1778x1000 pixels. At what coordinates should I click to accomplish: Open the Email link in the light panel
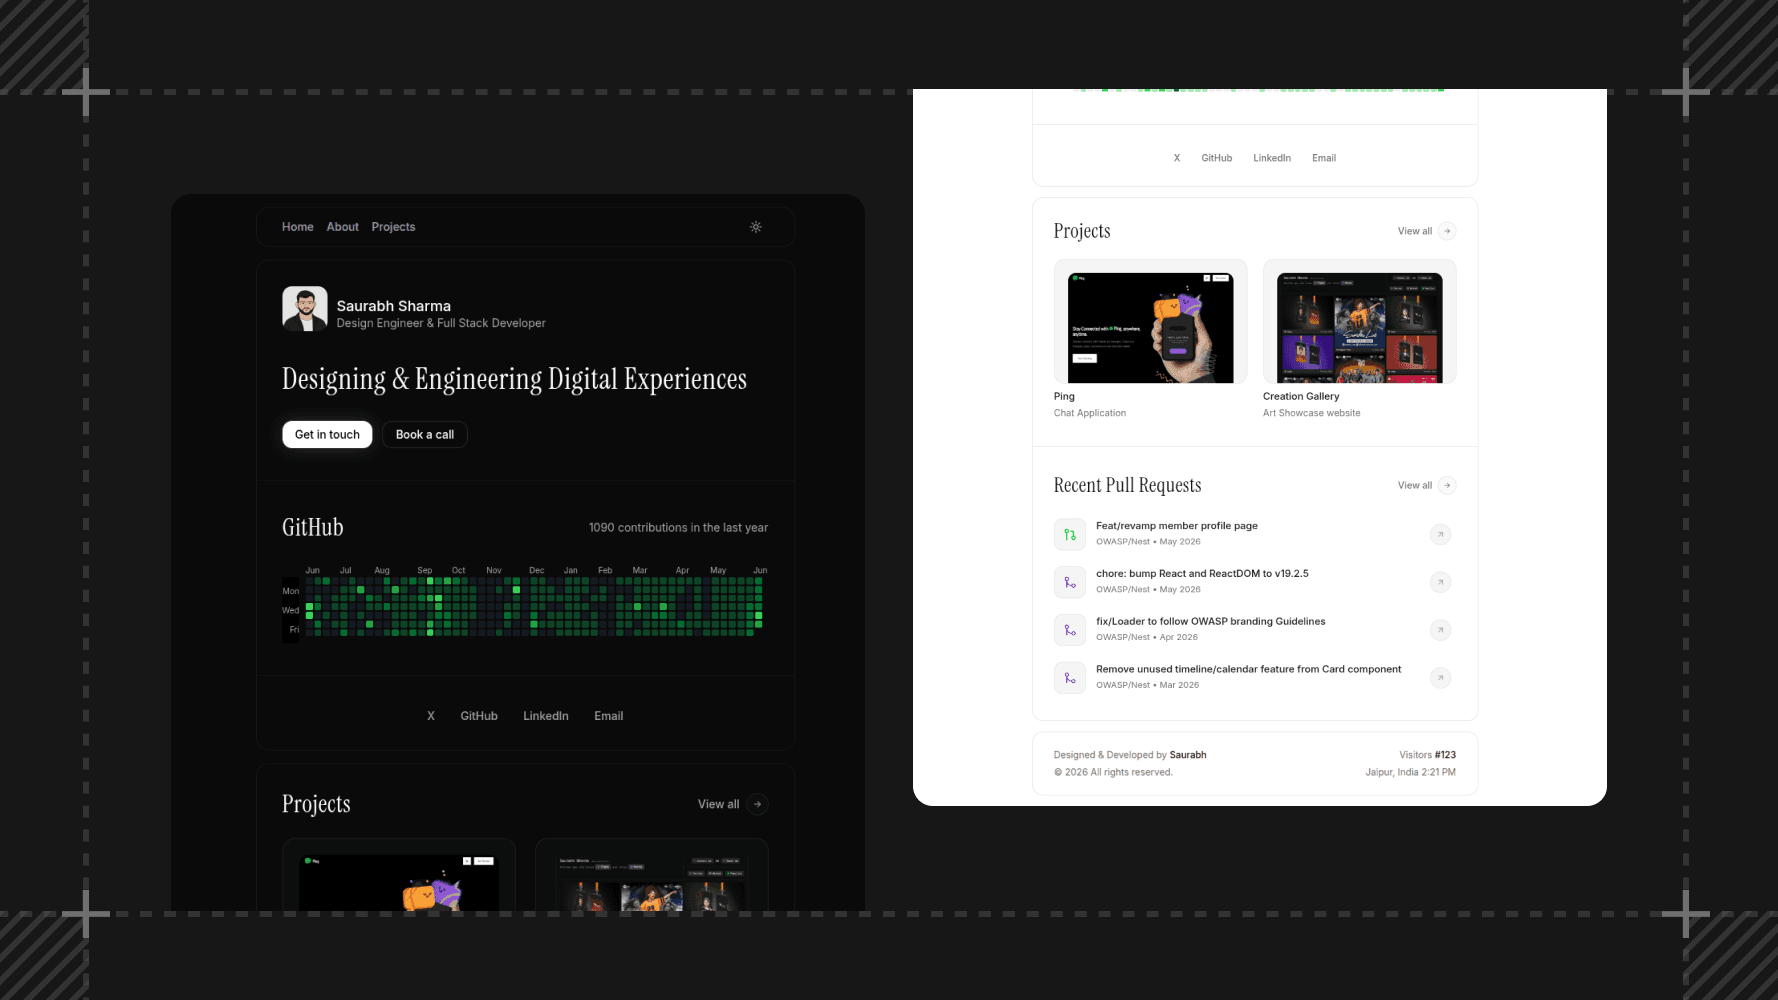click(1324, 158)
